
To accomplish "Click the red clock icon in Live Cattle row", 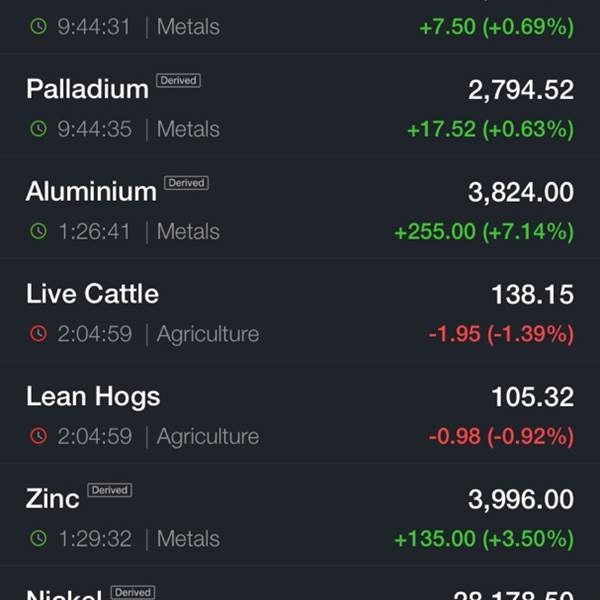I will (39, 333).
